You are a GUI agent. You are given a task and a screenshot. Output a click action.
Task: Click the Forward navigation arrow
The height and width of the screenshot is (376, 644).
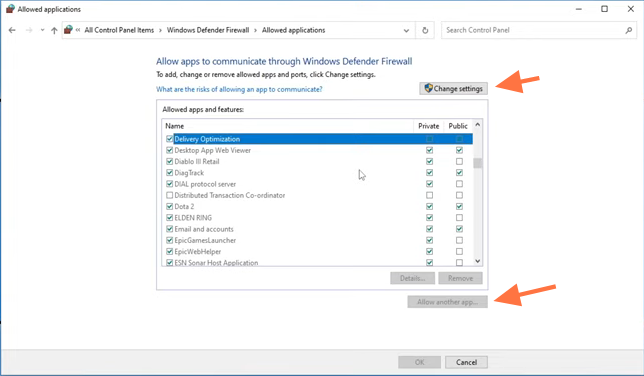pyautogui.click(x=29, y=30)
